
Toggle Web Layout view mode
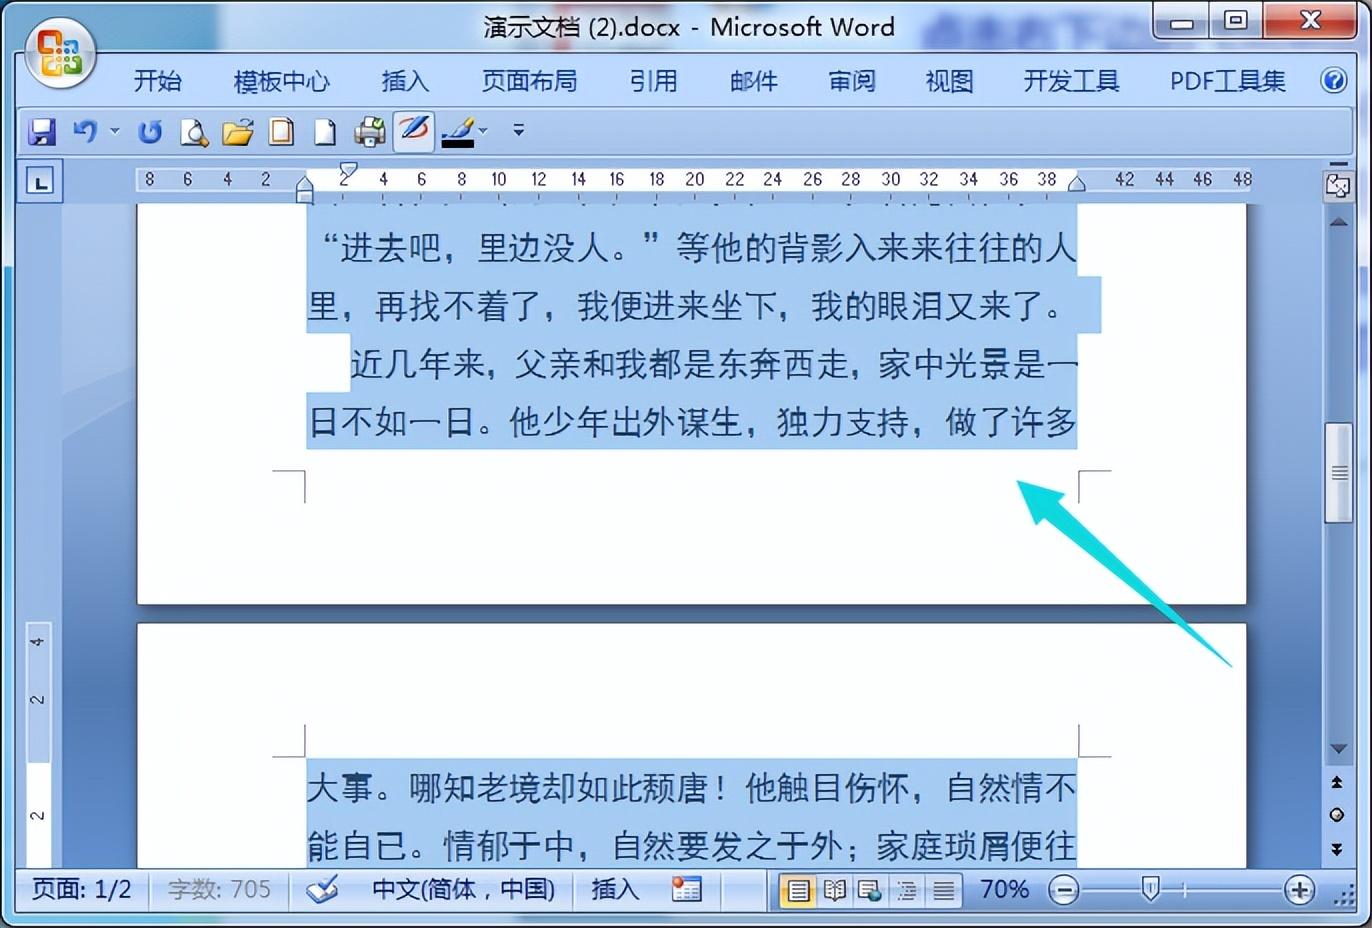(869, 889)
